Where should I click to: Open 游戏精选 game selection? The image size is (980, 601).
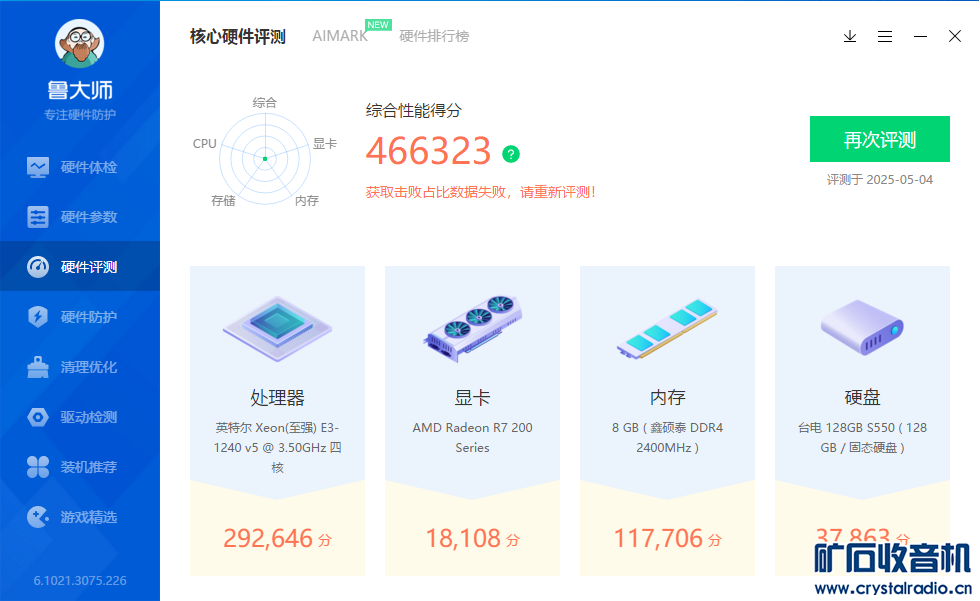80,517
